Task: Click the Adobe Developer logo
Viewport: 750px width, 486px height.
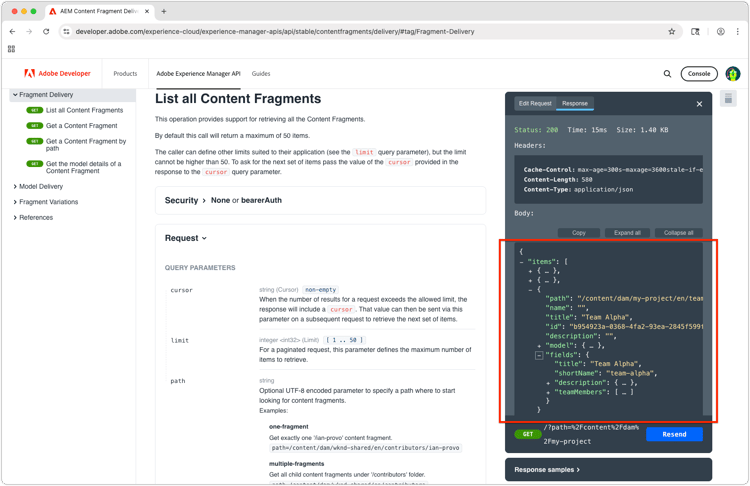Action: (57, 74)
